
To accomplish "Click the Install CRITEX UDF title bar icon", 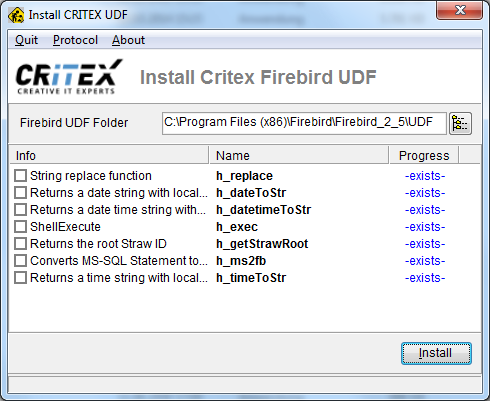I will [x=16, y=15].
